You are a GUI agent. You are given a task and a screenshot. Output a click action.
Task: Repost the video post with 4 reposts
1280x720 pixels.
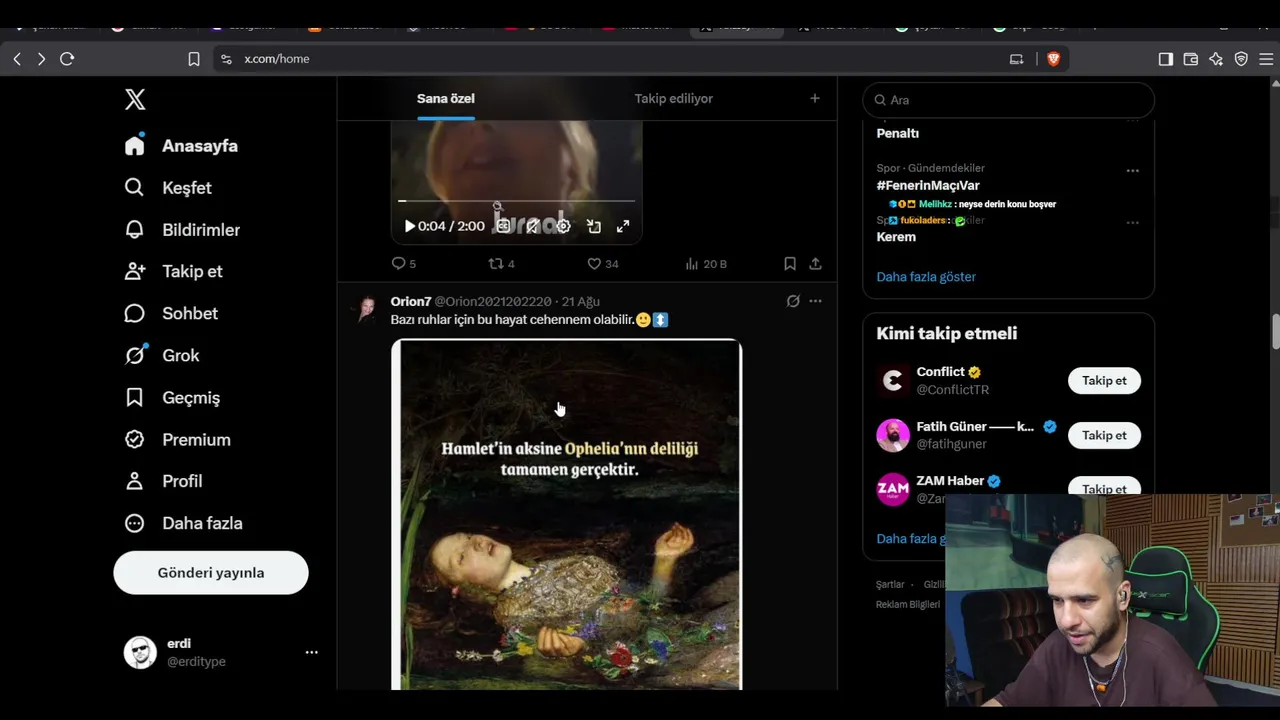click(x=501, y=264)
